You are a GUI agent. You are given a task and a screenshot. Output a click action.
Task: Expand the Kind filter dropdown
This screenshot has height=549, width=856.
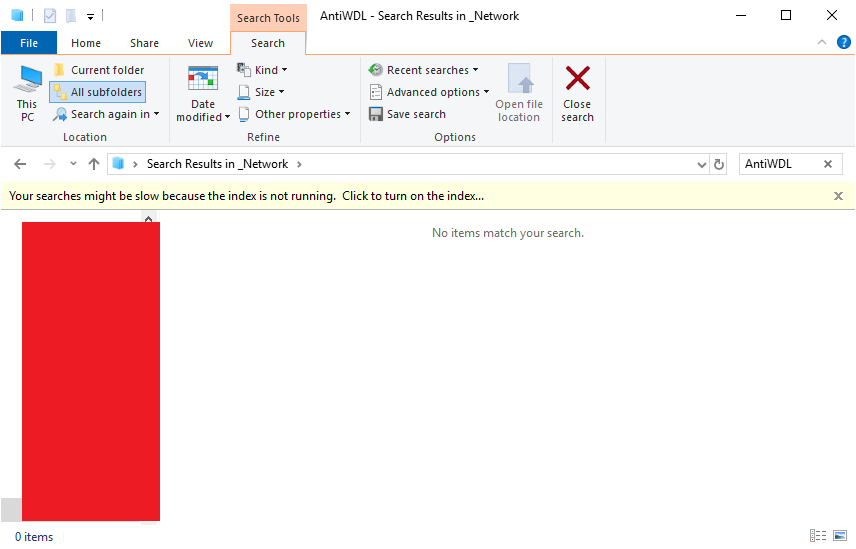262,70
